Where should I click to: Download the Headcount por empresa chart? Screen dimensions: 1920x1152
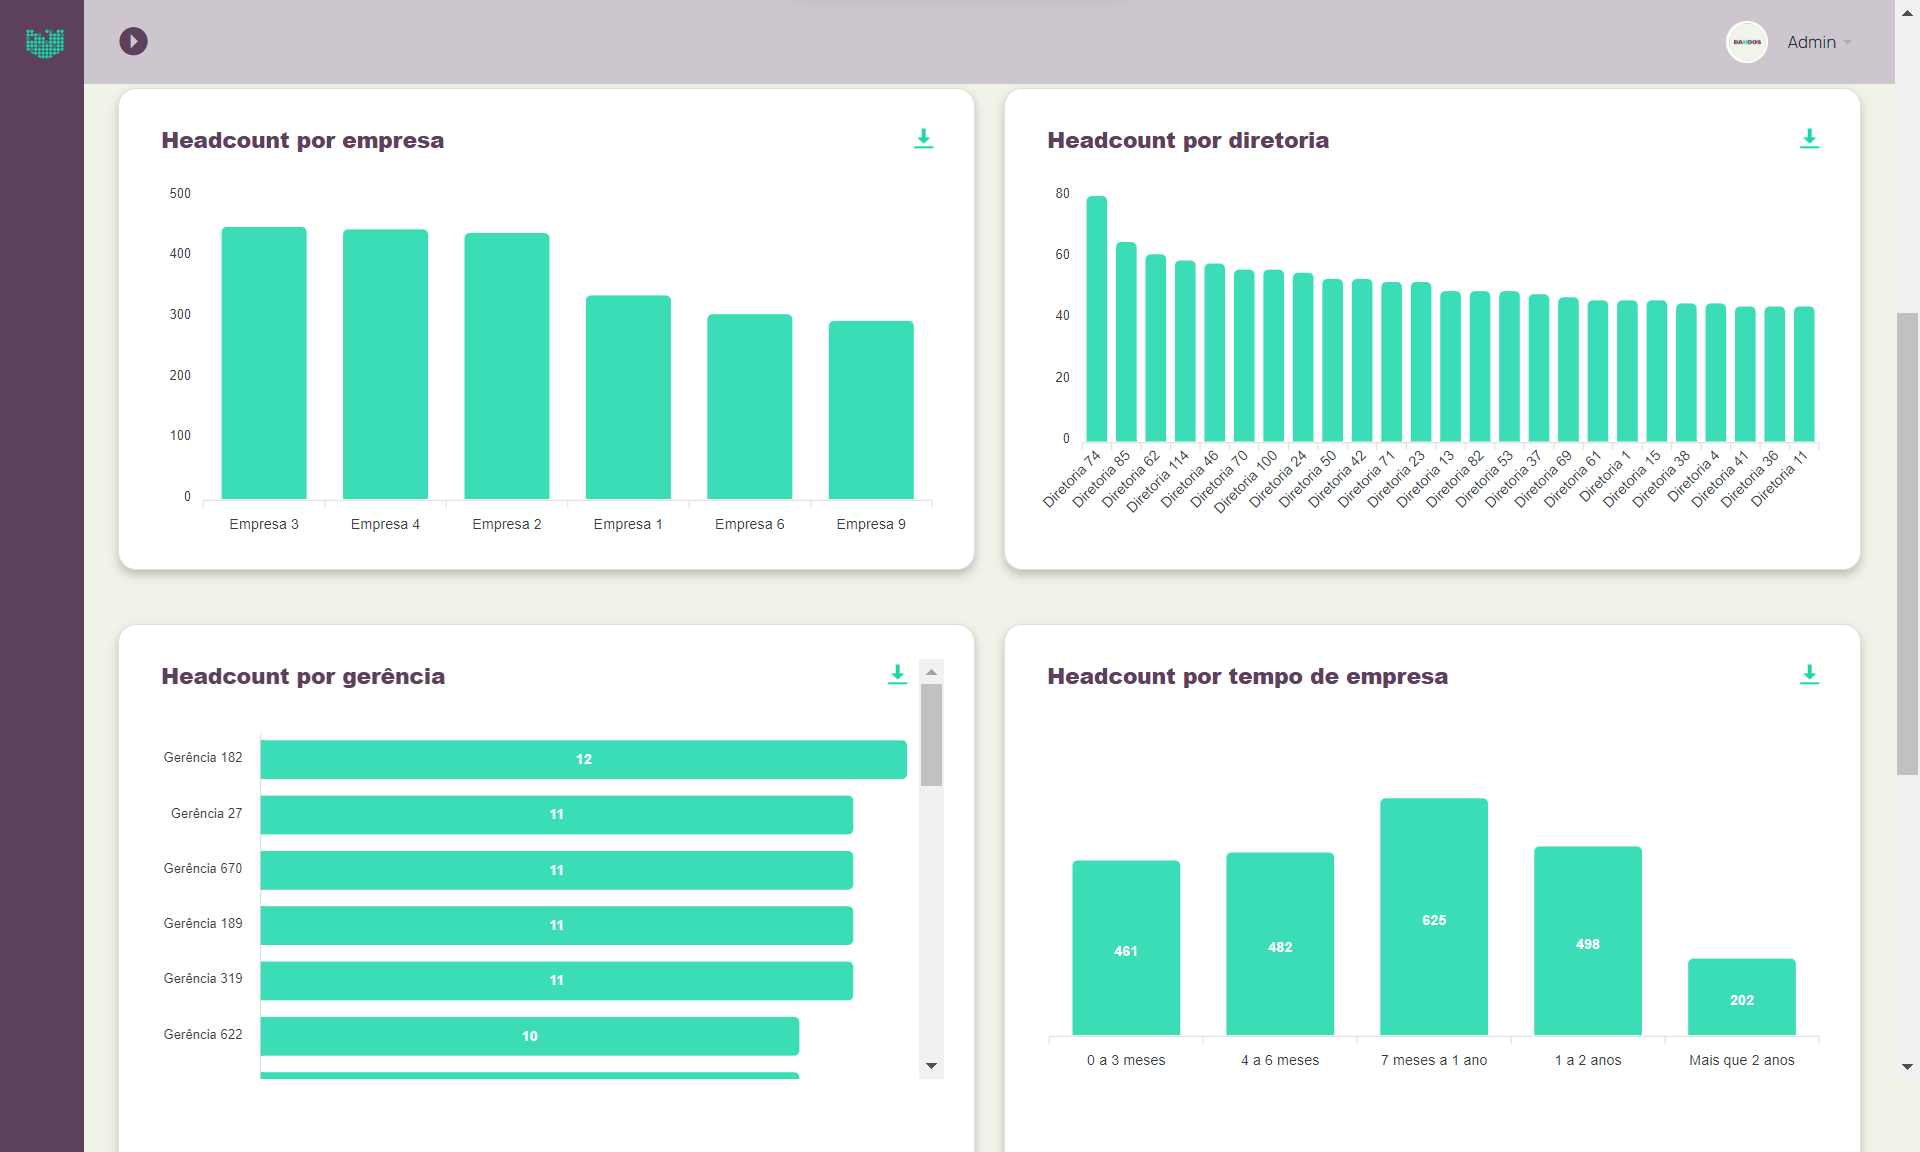923,139
